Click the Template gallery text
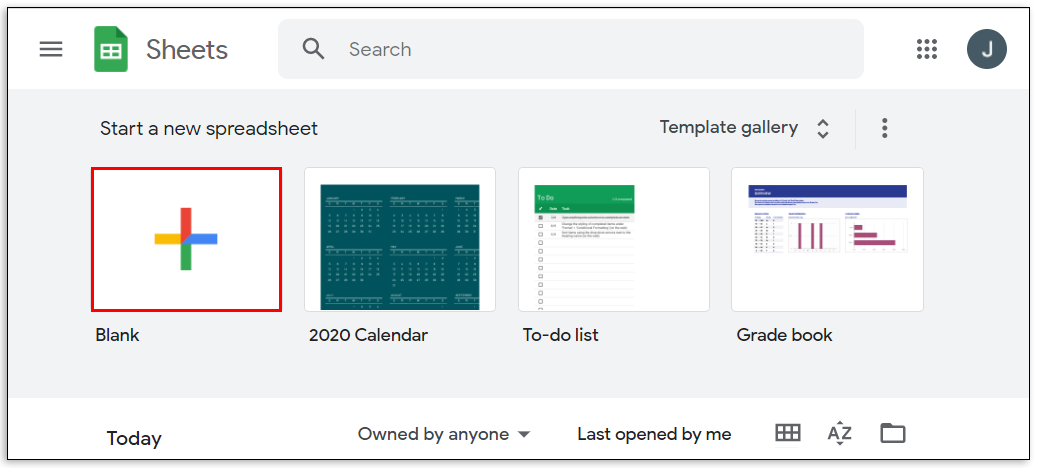Viewport: 1038px width, 468px height. [x=728, y=127]
